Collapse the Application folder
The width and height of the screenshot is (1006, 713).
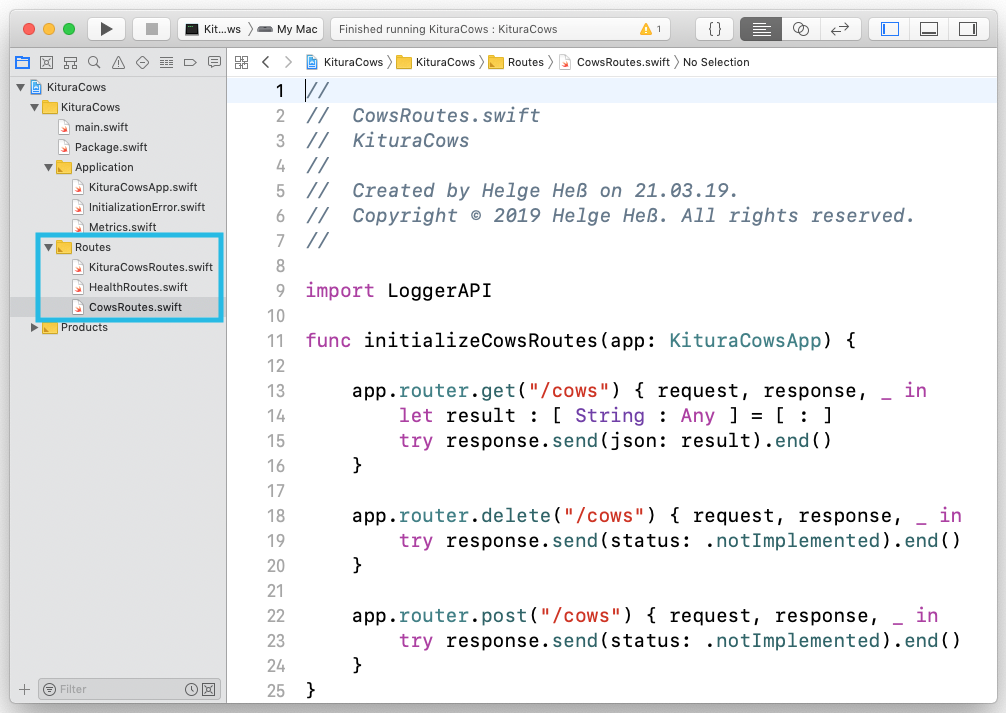[49, 168]
